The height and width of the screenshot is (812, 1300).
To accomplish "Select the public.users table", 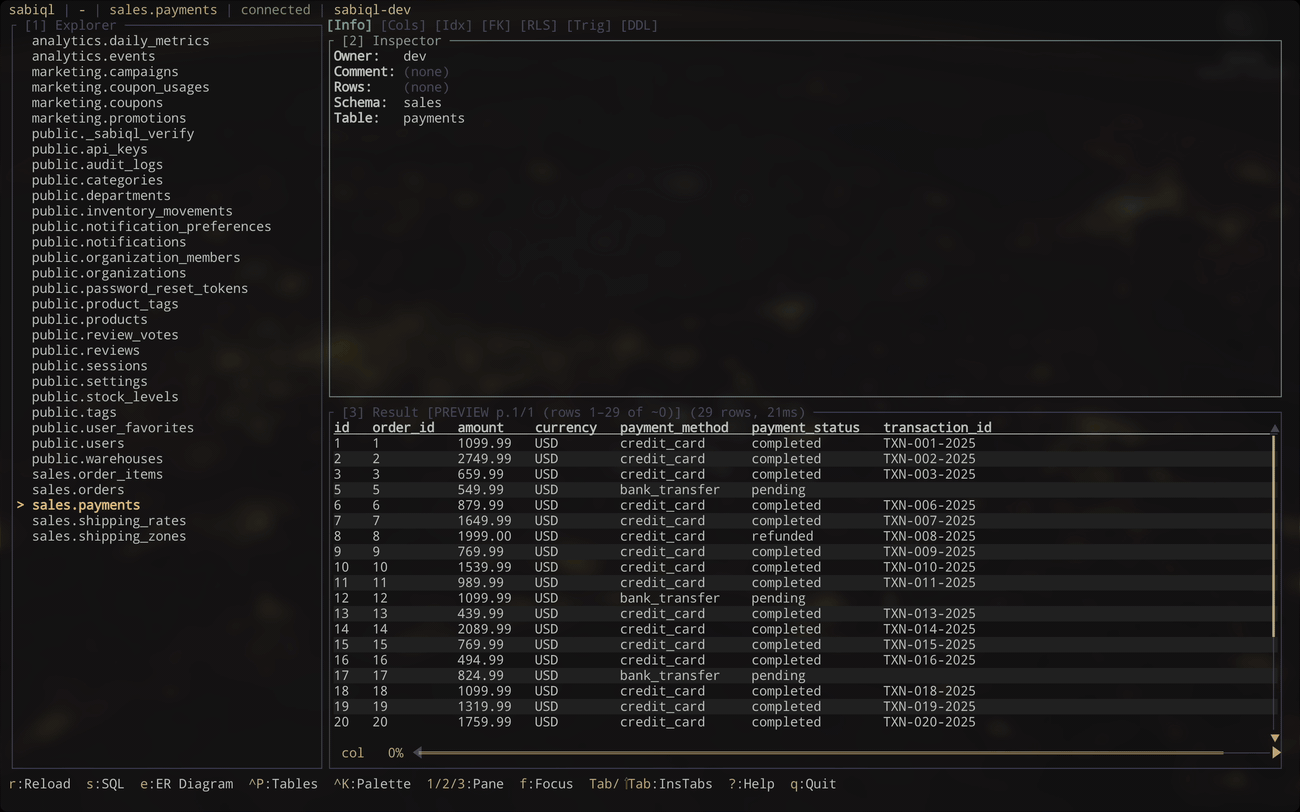I will (x=78, y=443).
